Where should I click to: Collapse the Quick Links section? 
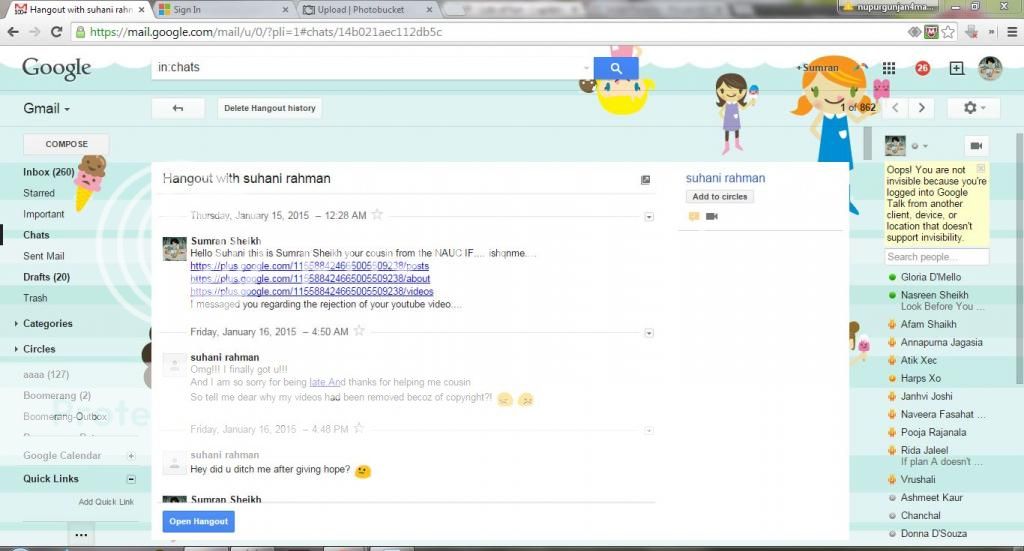tap(130, 479)
